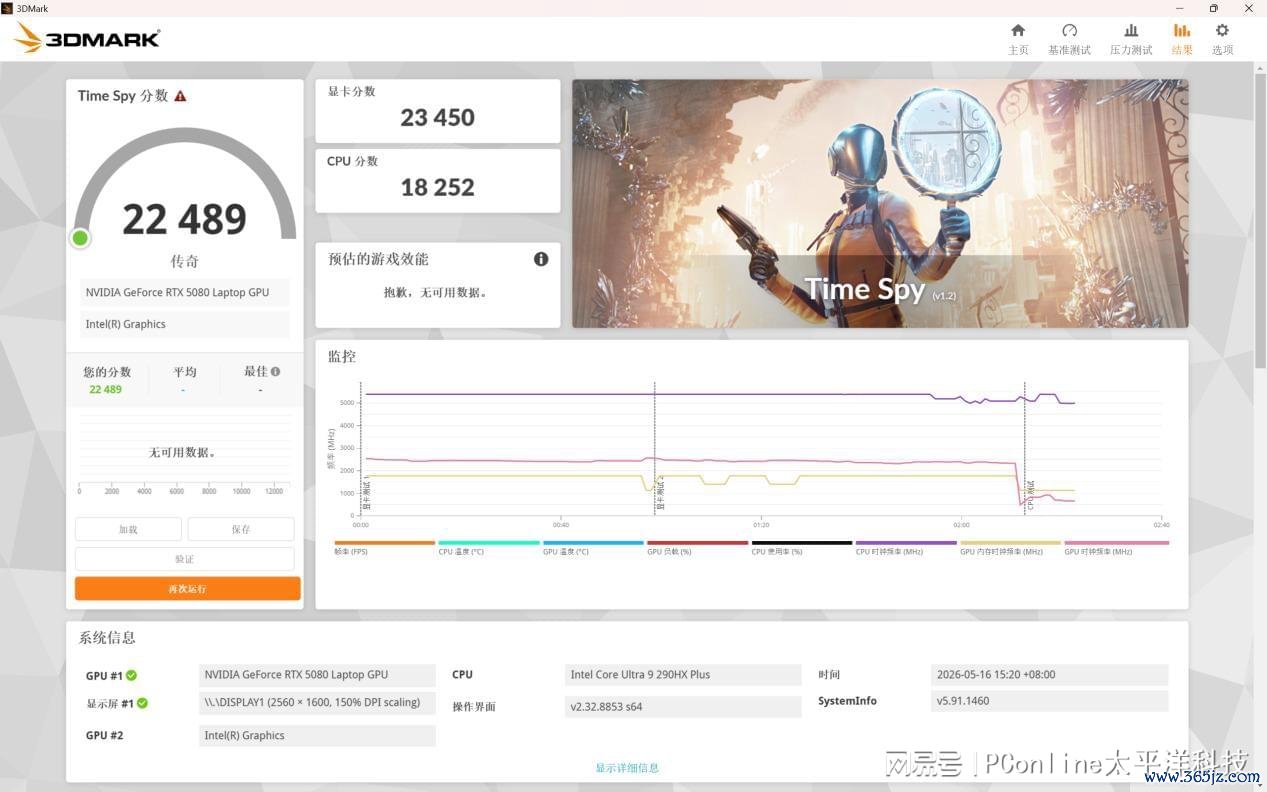This screenshot has width=1267, height=792.
Task: Click the 验证 validate button
Action: 185,559
